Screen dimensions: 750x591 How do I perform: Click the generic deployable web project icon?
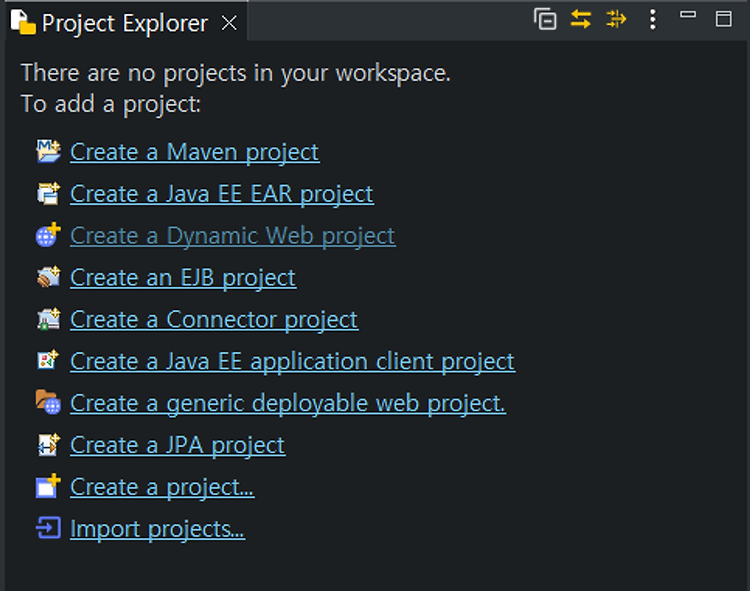pyautogui.click(x=48, y=402)
